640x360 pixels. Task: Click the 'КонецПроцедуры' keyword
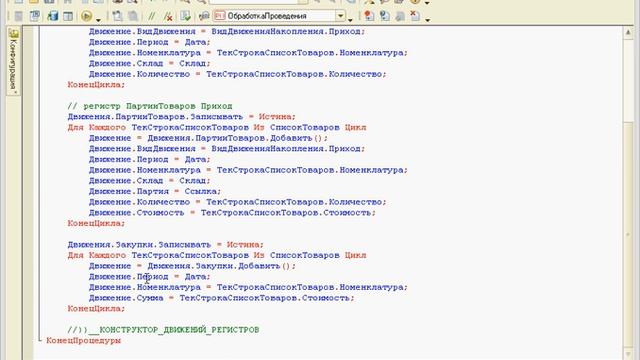pyautogui.click(x=83, y=340)
